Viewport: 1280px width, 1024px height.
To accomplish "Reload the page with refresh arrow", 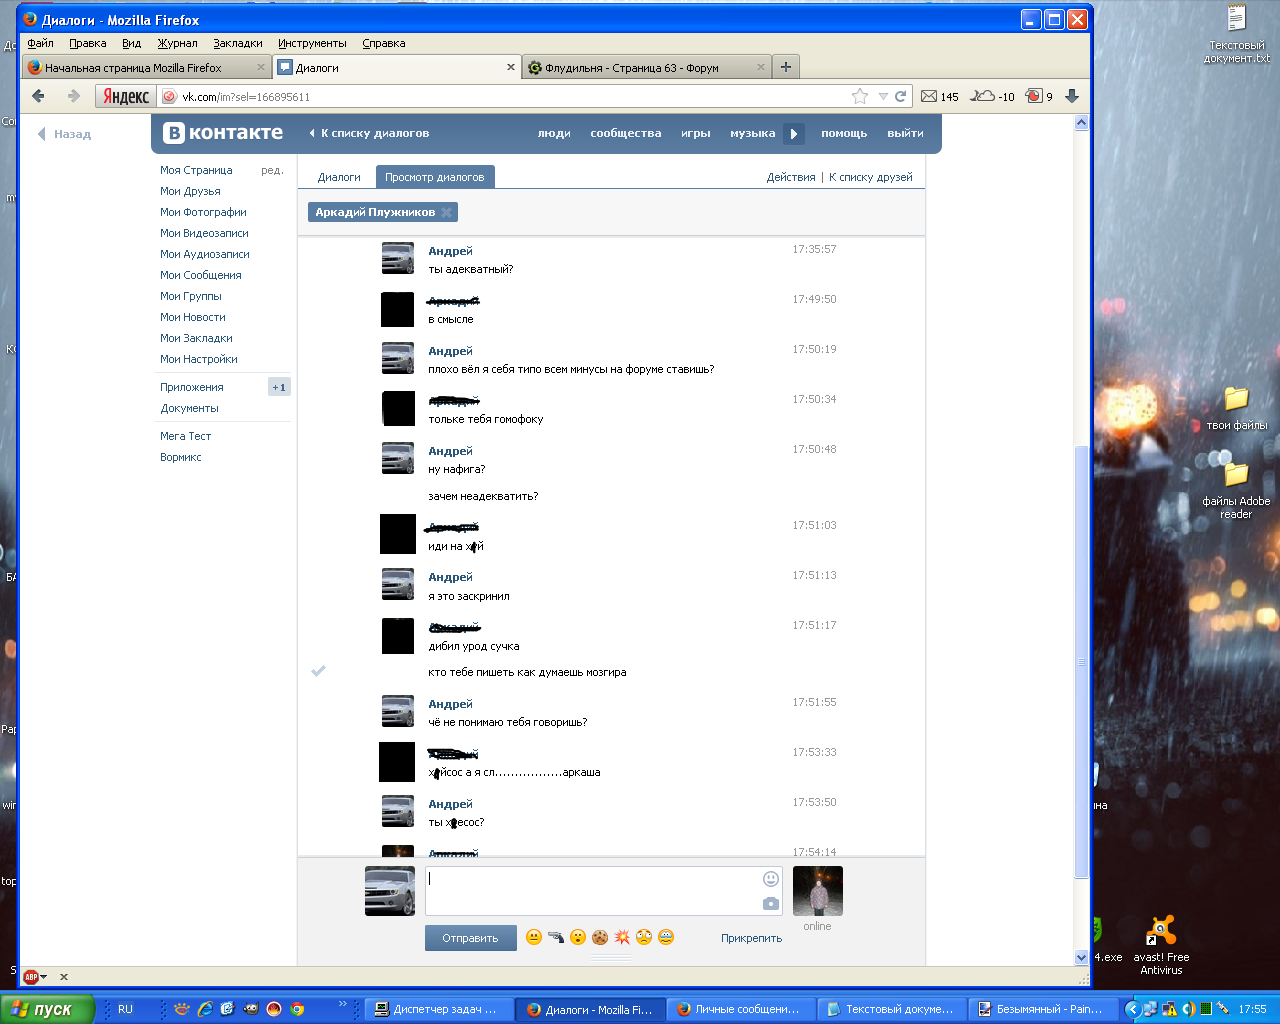I will click(900, 96).
